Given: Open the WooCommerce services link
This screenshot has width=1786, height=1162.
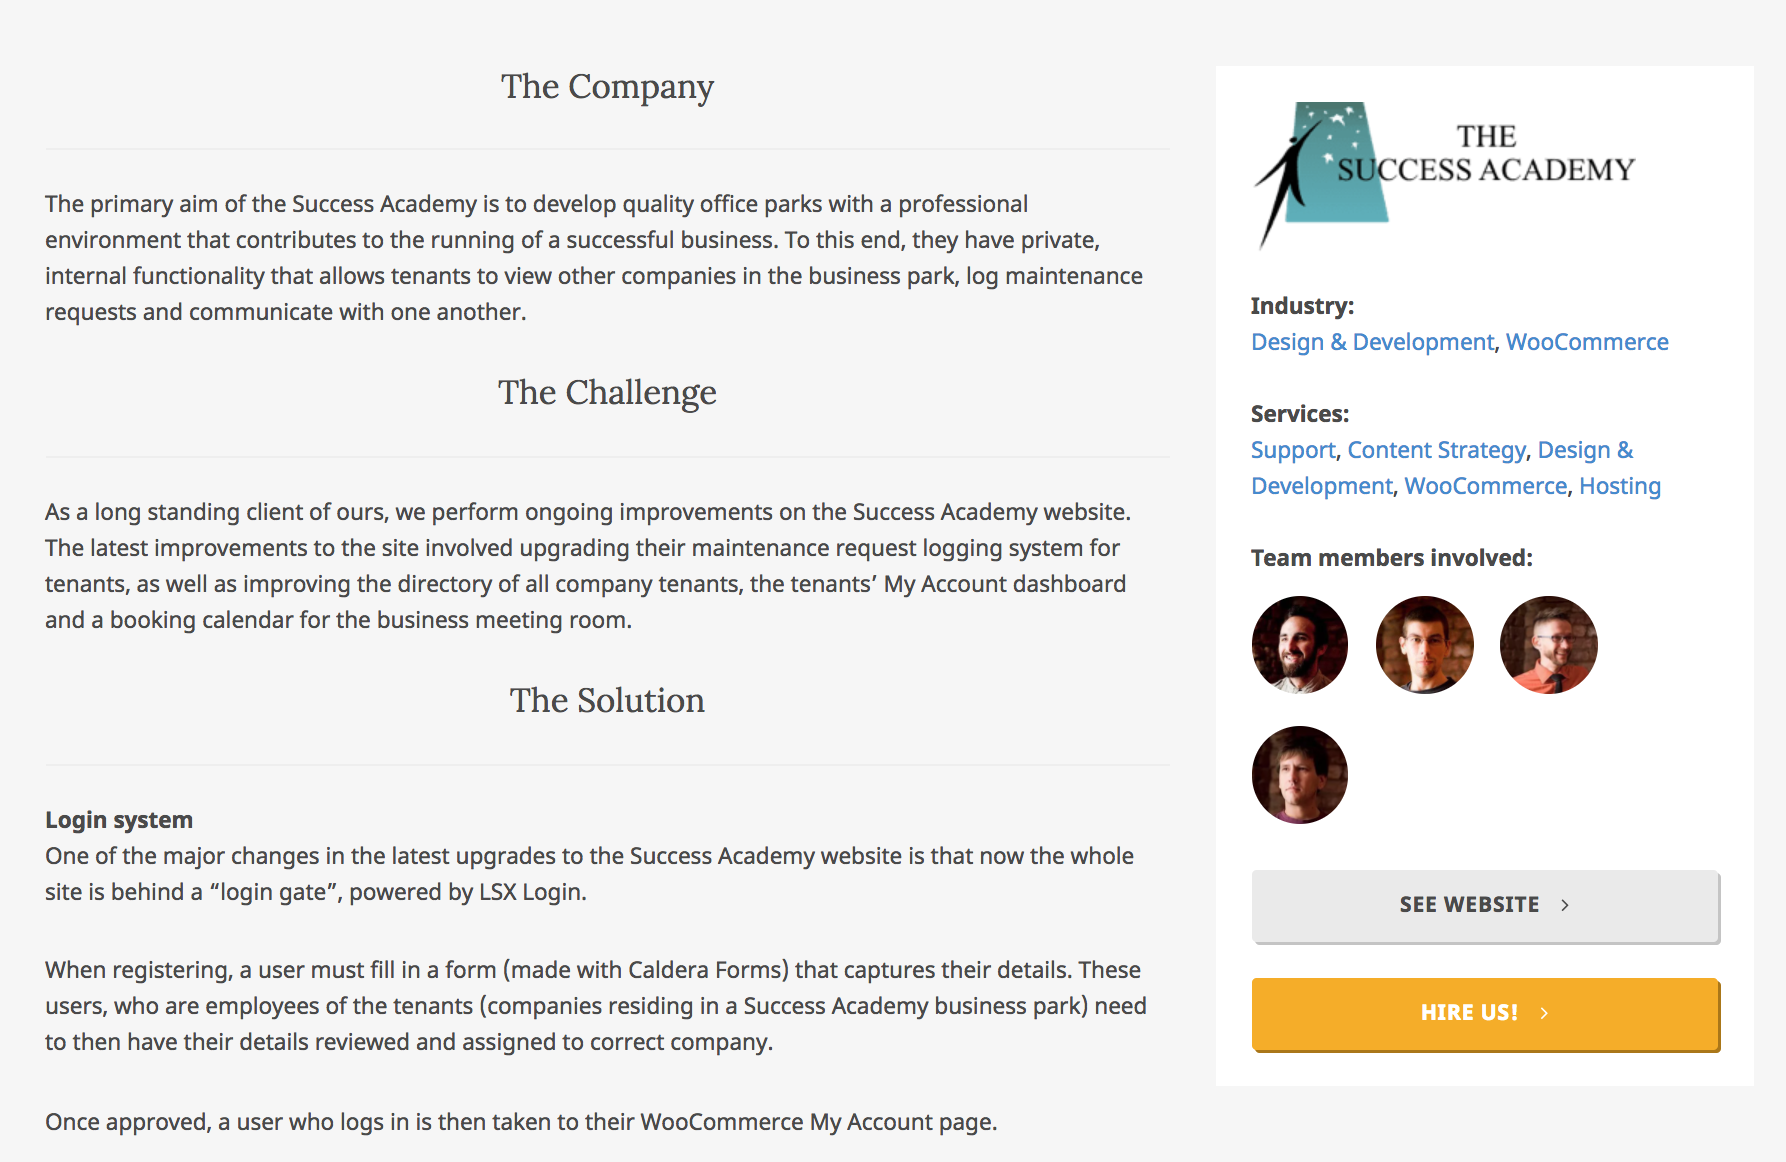Looking at the screenshot, I should (x=1486, y=486).
